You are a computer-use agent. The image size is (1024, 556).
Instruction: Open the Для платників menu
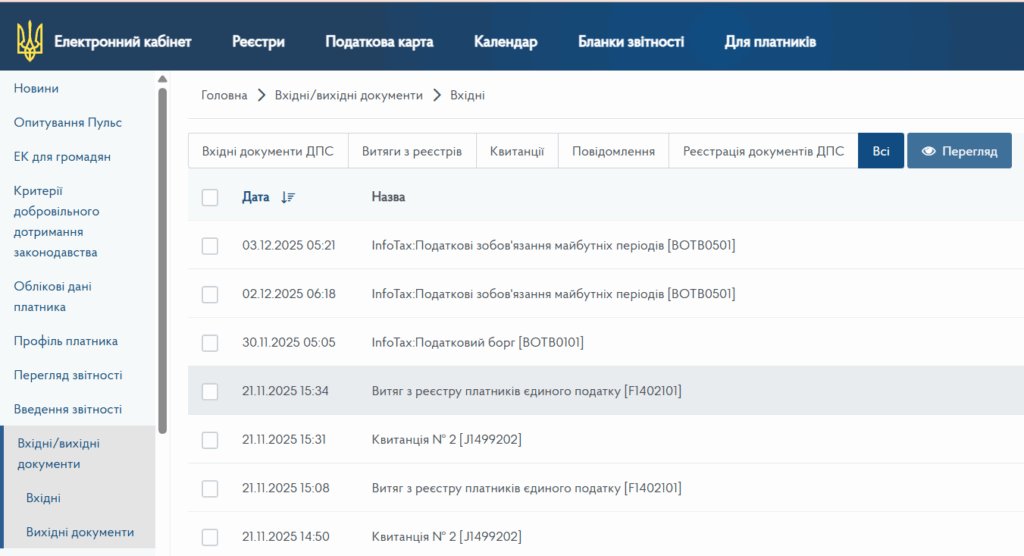coord(770,42)
